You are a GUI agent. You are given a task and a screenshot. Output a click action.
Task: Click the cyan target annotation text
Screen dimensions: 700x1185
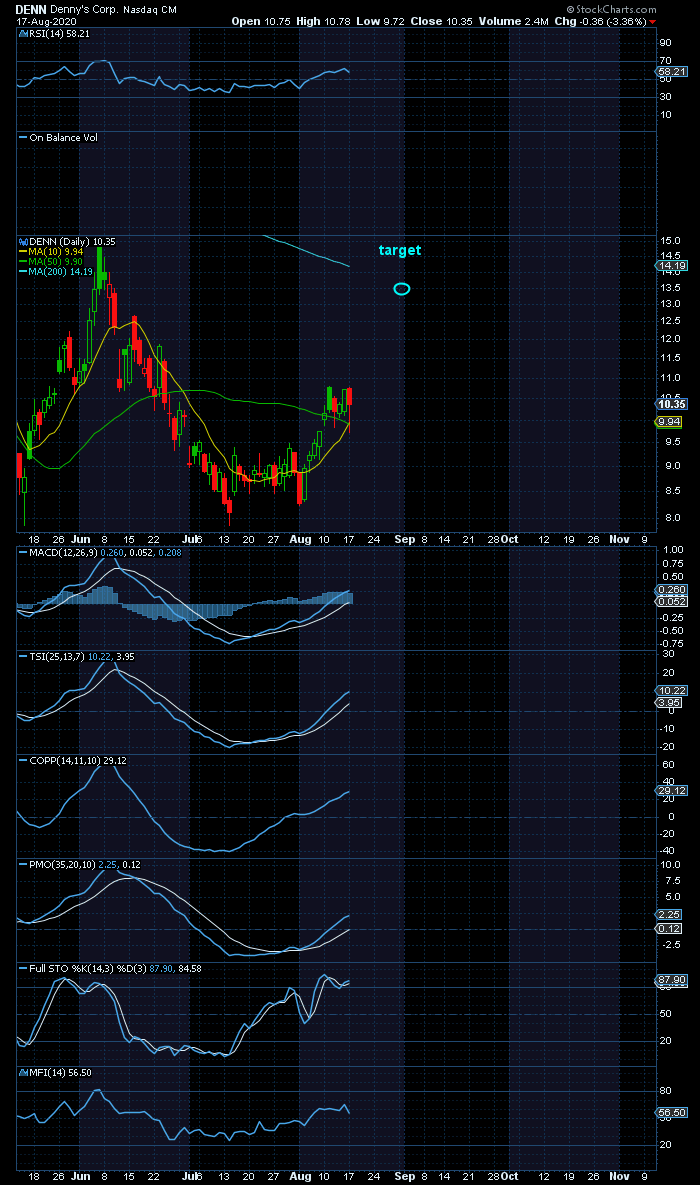coord(400,250)
